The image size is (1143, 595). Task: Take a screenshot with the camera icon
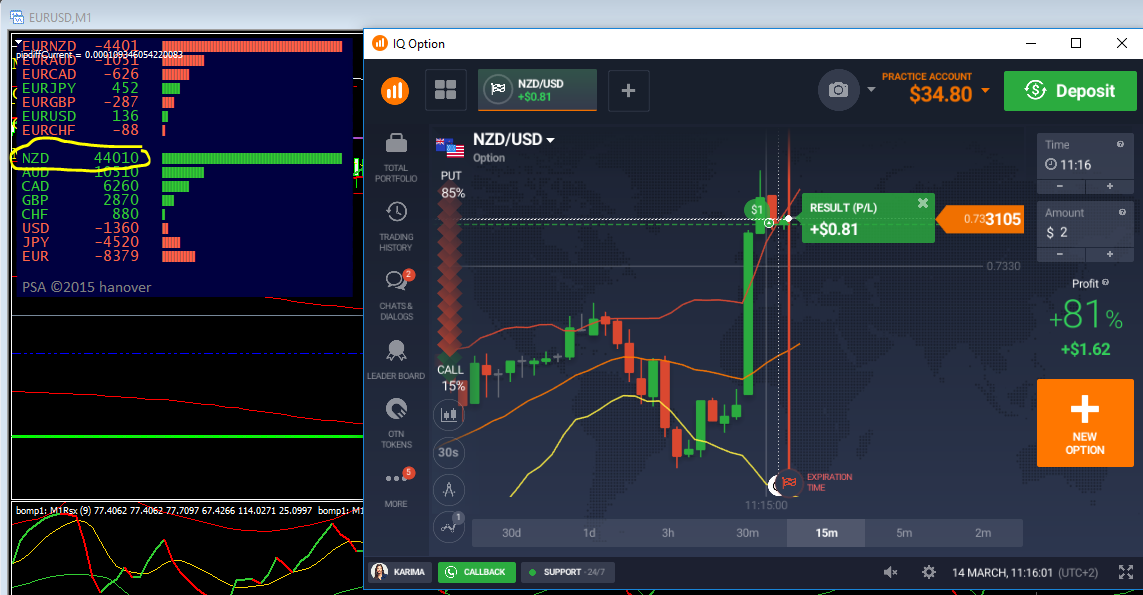pos(838,90)
